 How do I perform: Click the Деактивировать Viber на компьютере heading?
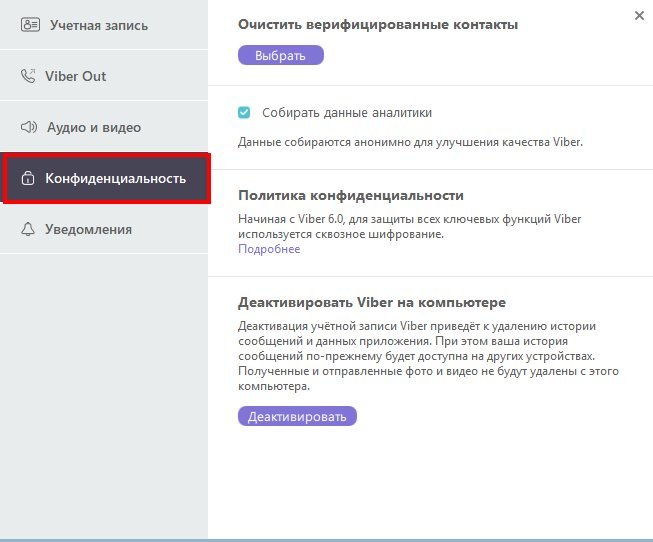point(372,302)
